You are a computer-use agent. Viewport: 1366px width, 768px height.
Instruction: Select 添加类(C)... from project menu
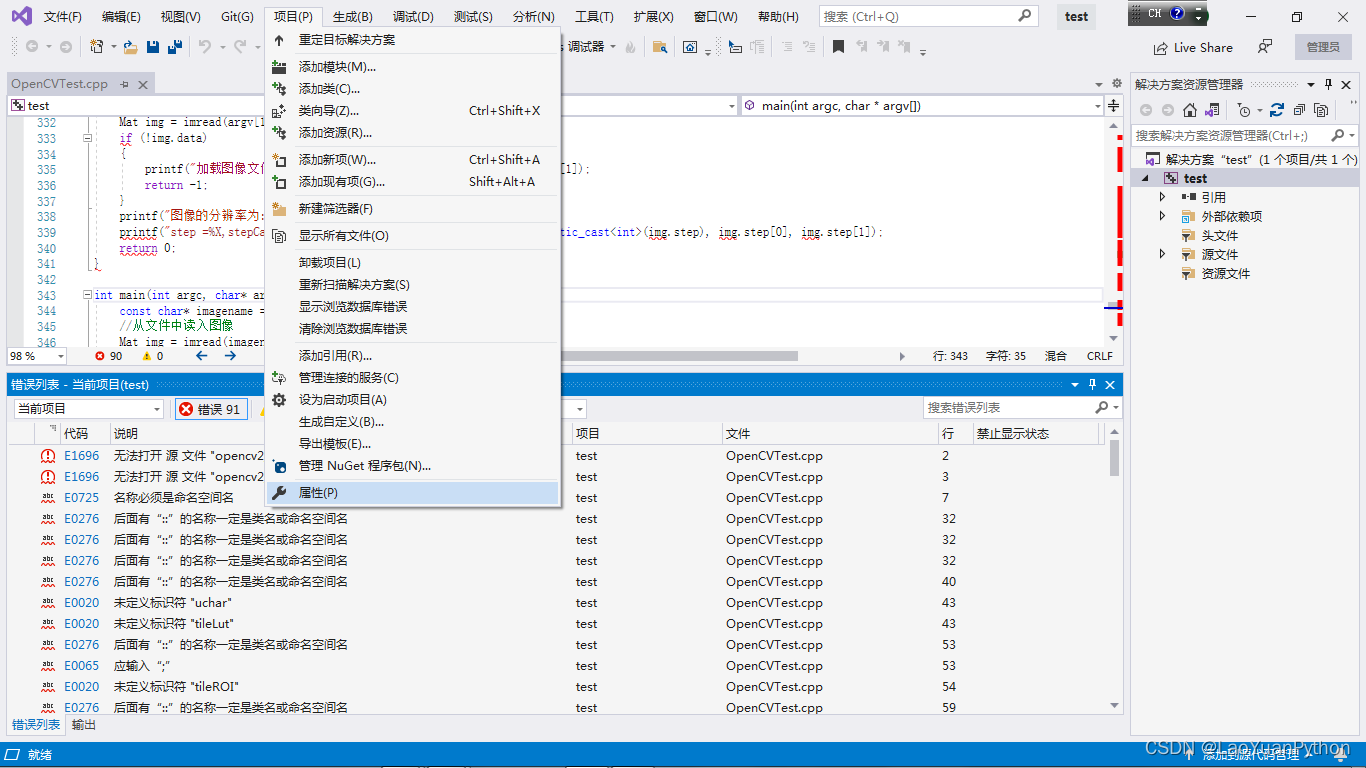[413, 89]
